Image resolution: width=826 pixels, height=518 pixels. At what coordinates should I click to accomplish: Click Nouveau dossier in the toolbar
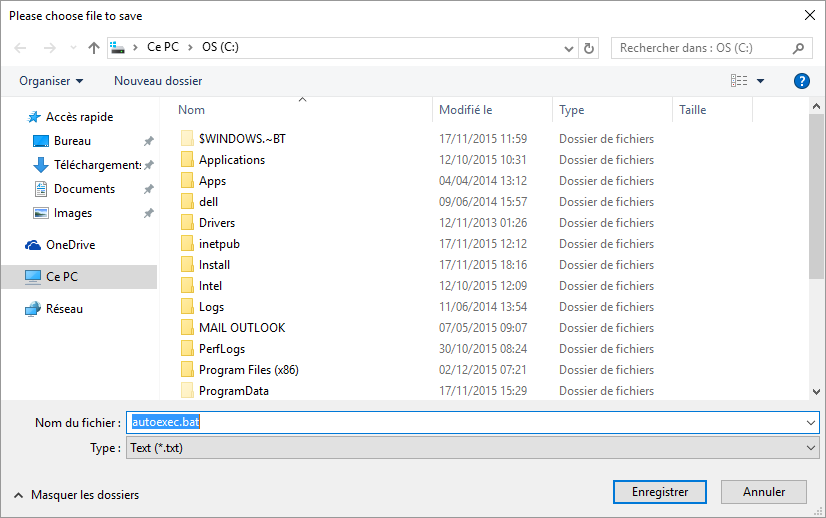(x=158, y=81)
